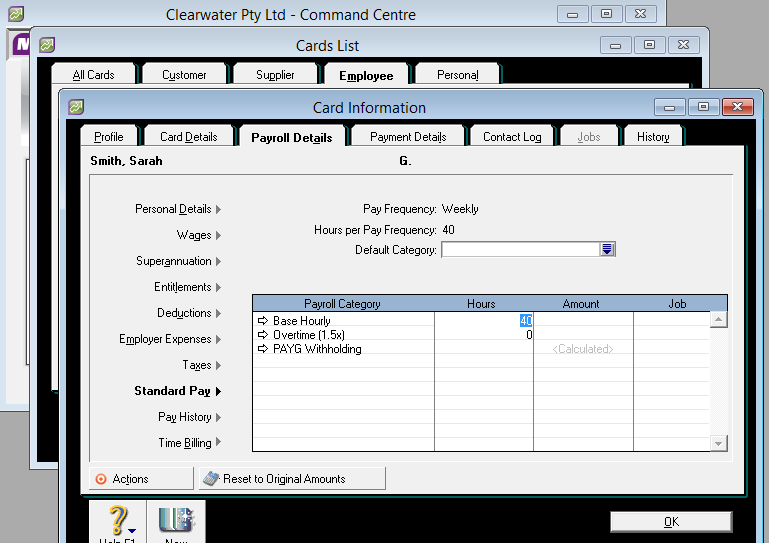Image resolution: width=769 pixels, height=543 pixels.
Task: Open the Taxes section
Action: coord(202,365)
